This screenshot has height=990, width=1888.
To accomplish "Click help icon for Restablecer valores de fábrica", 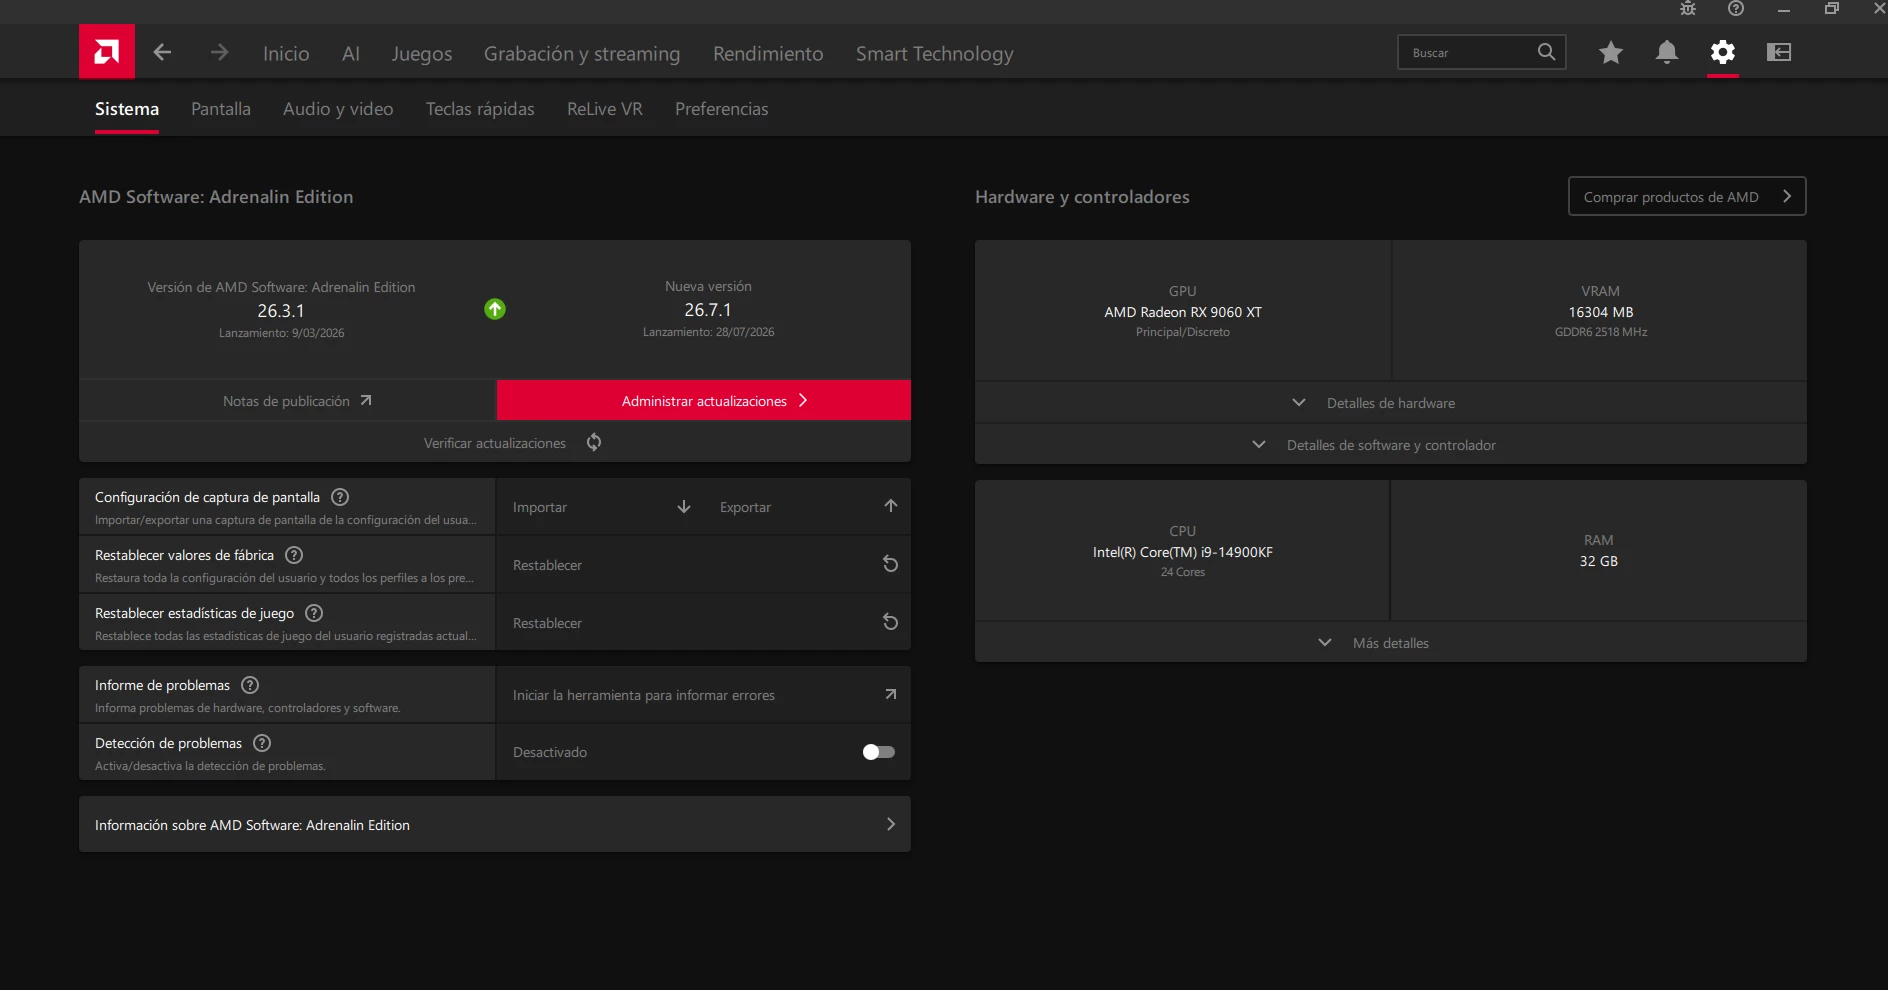I will tap(294, 555).
